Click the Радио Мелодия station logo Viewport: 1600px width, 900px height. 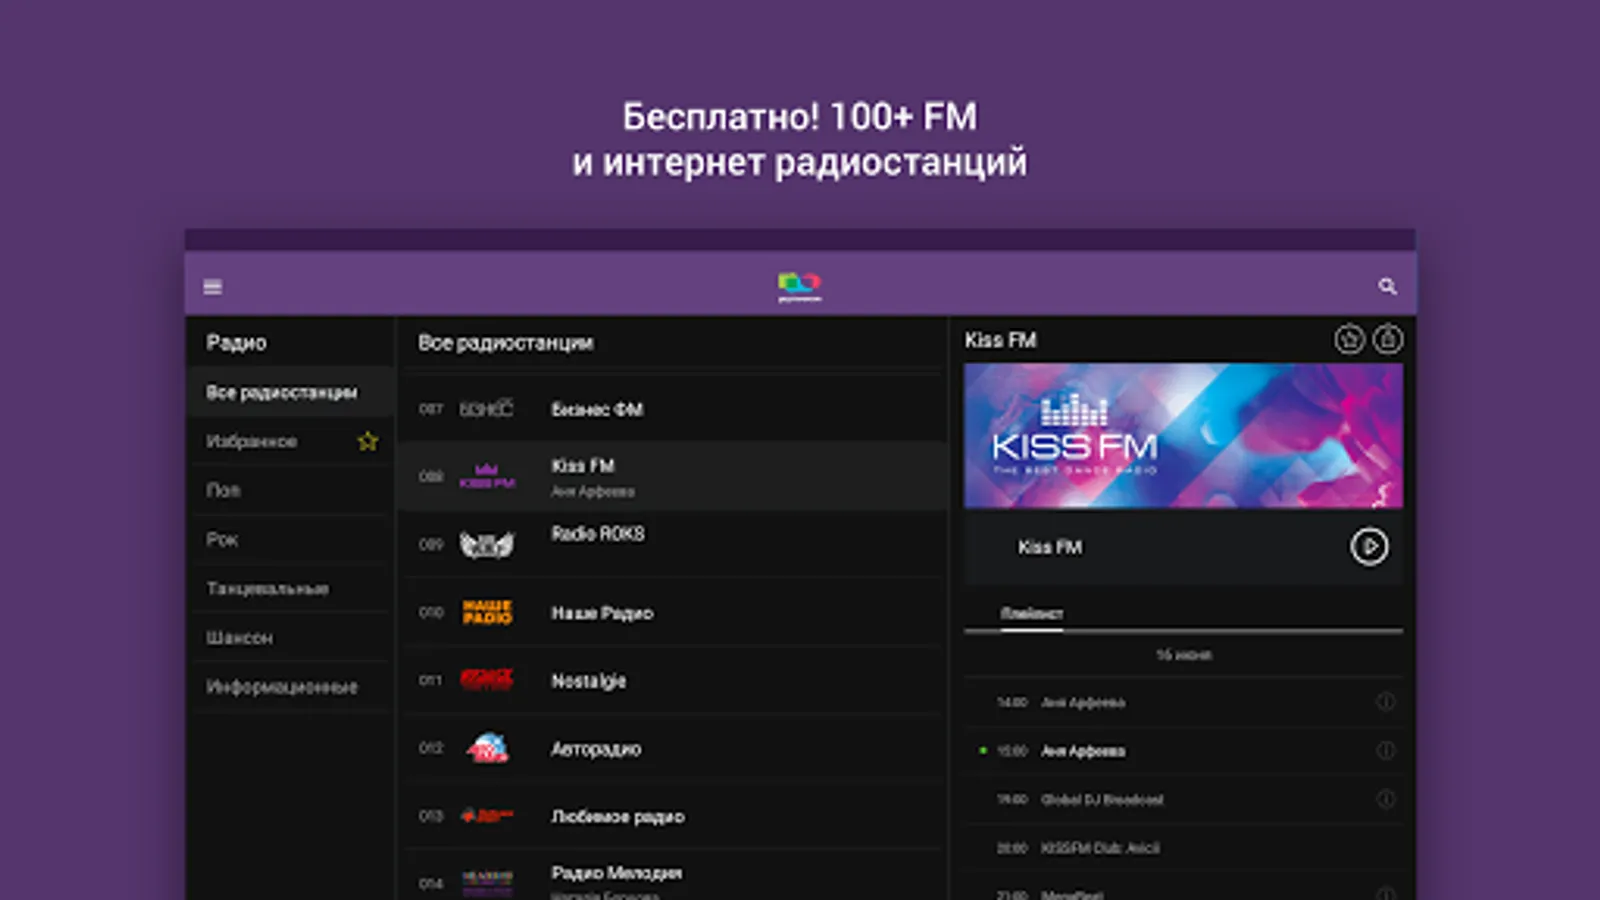[x=487, y=883]
